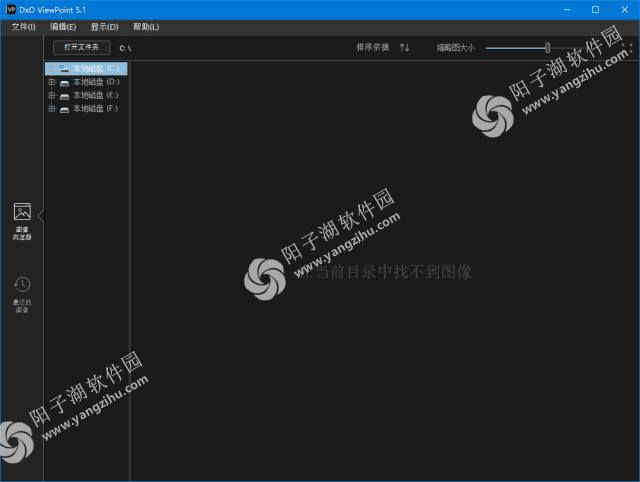Expand the 本地磁盘 (E:) tree node

click(51, 96)
